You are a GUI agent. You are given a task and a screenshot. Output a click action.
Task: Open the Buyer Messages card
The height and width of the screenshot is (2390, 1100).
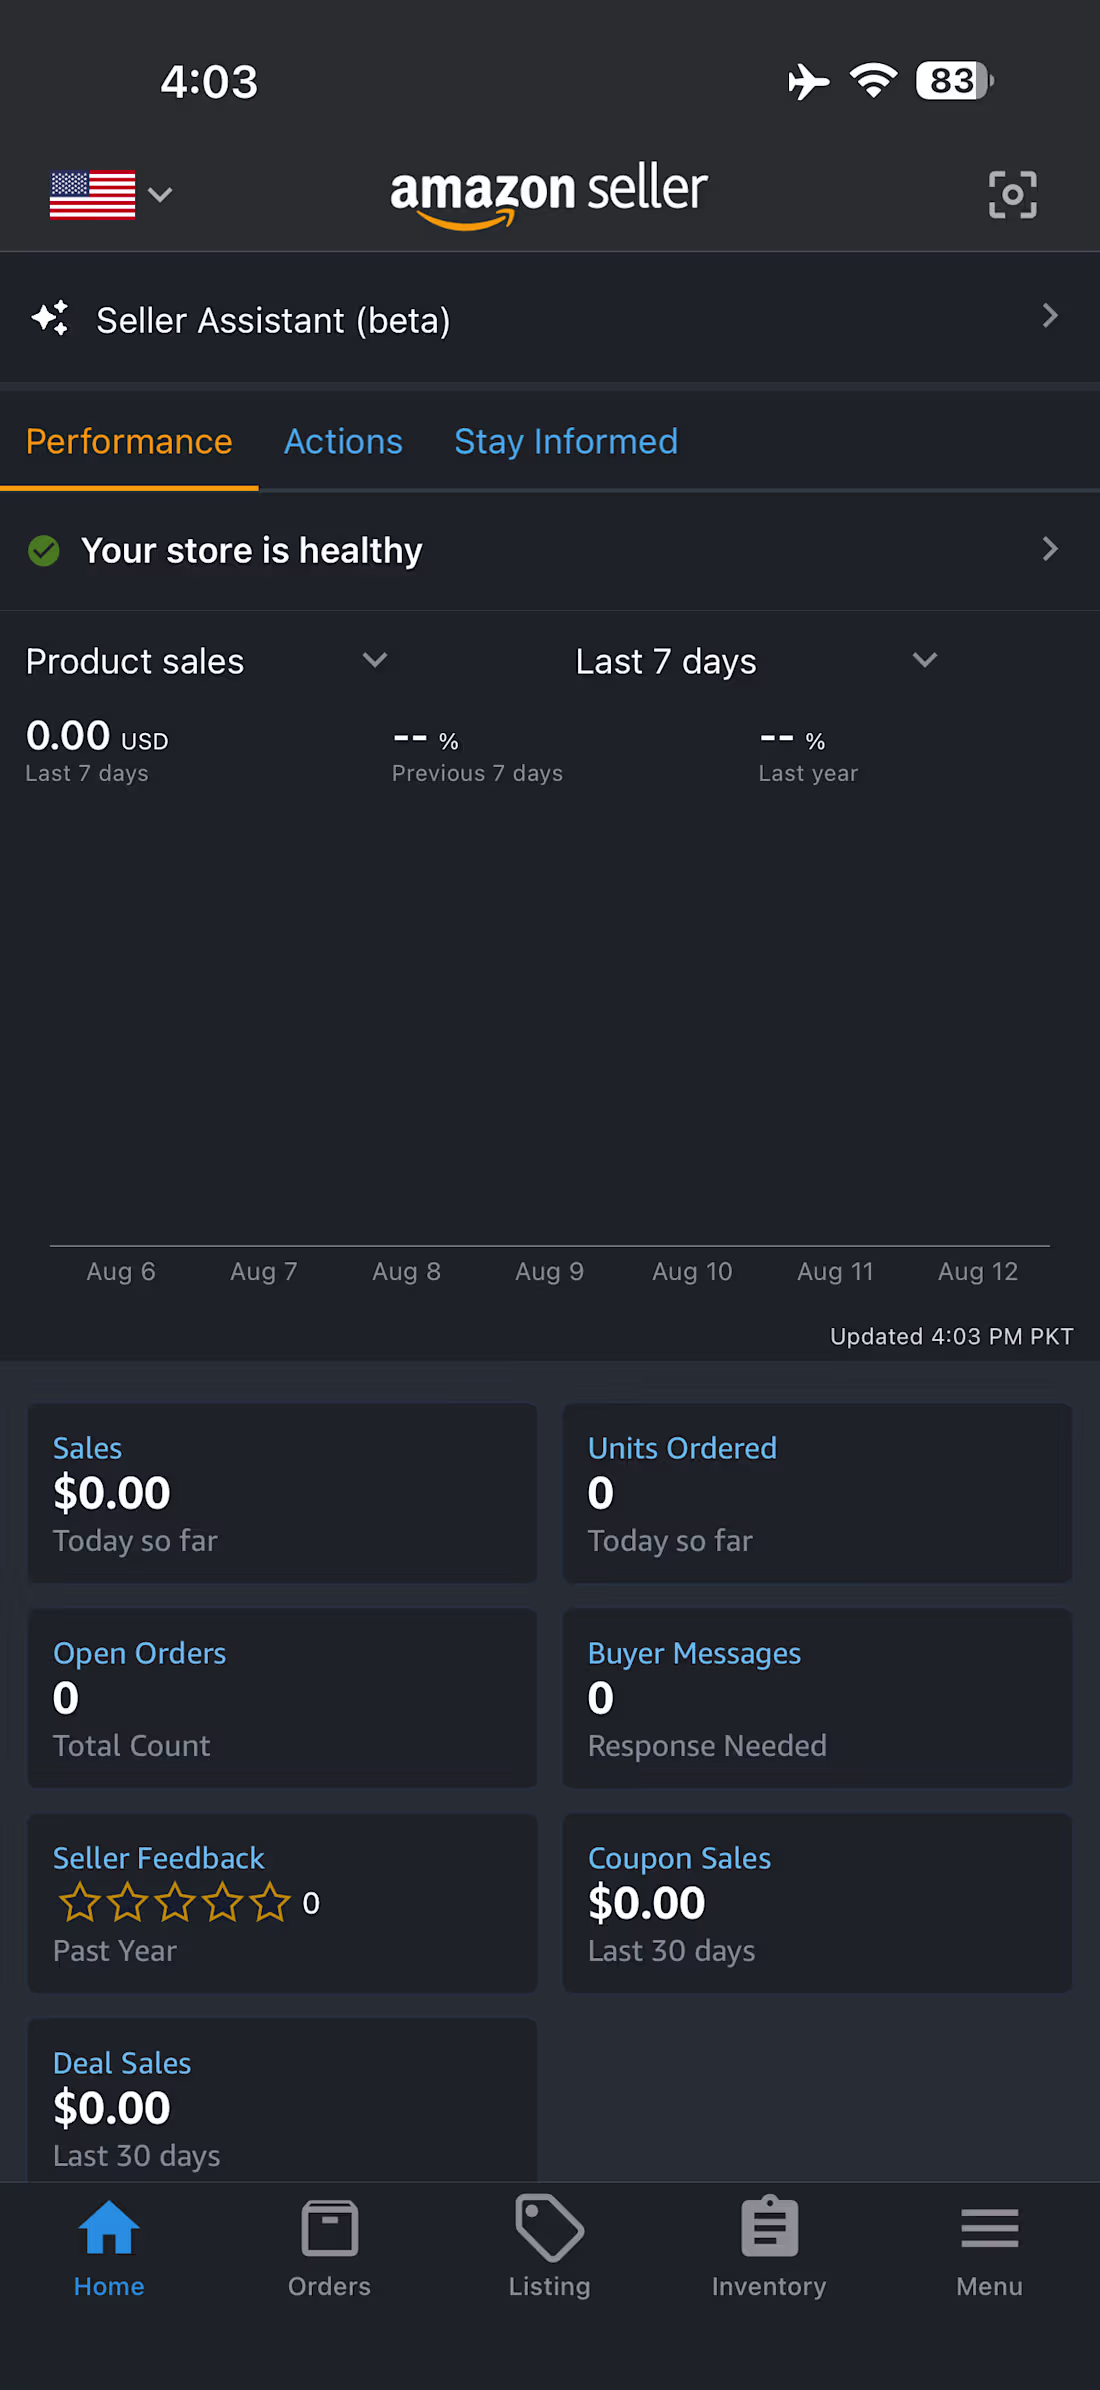coord(817,1698)
